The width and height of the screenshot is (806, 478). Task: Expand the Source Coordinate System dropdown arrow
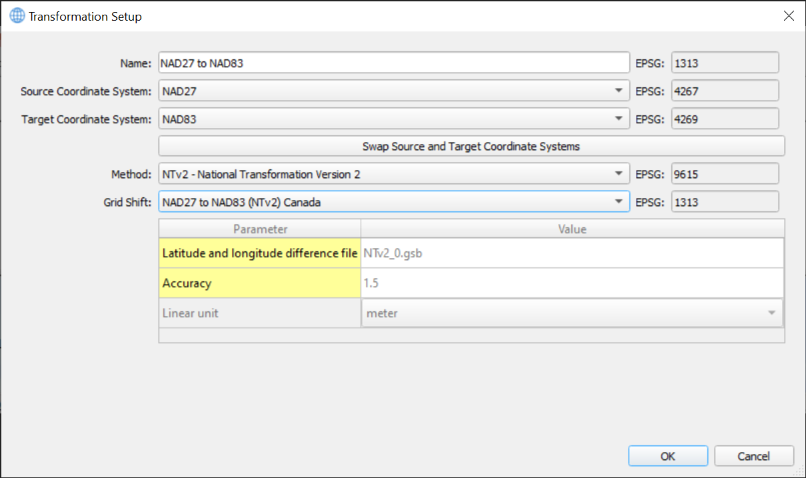pyautogui.click(x=618, y=90)
